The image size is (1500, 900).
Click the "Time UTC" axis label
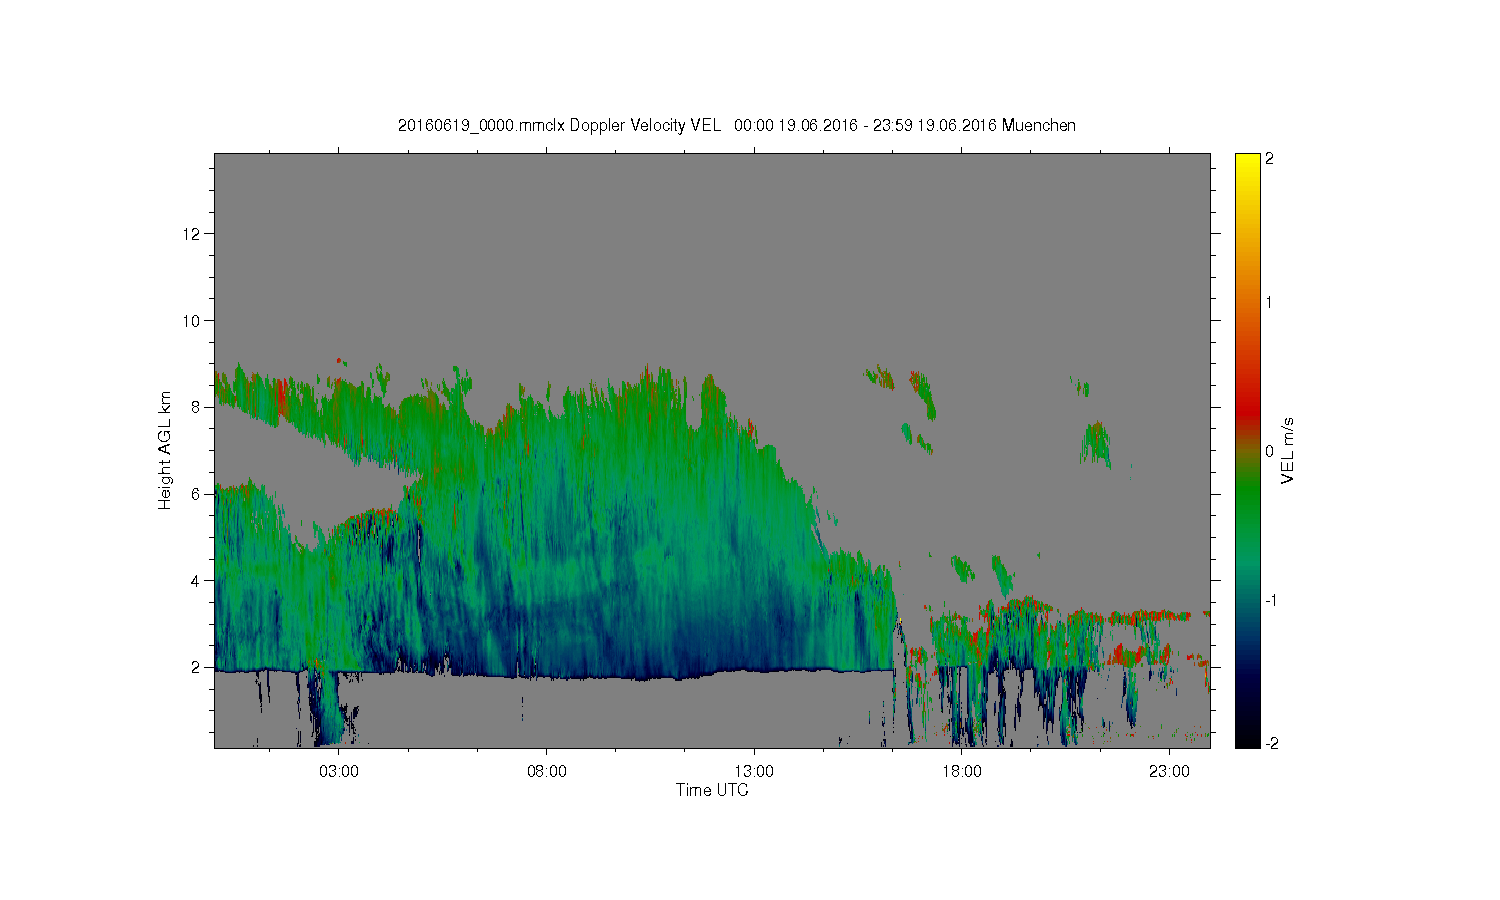[712, 790]
